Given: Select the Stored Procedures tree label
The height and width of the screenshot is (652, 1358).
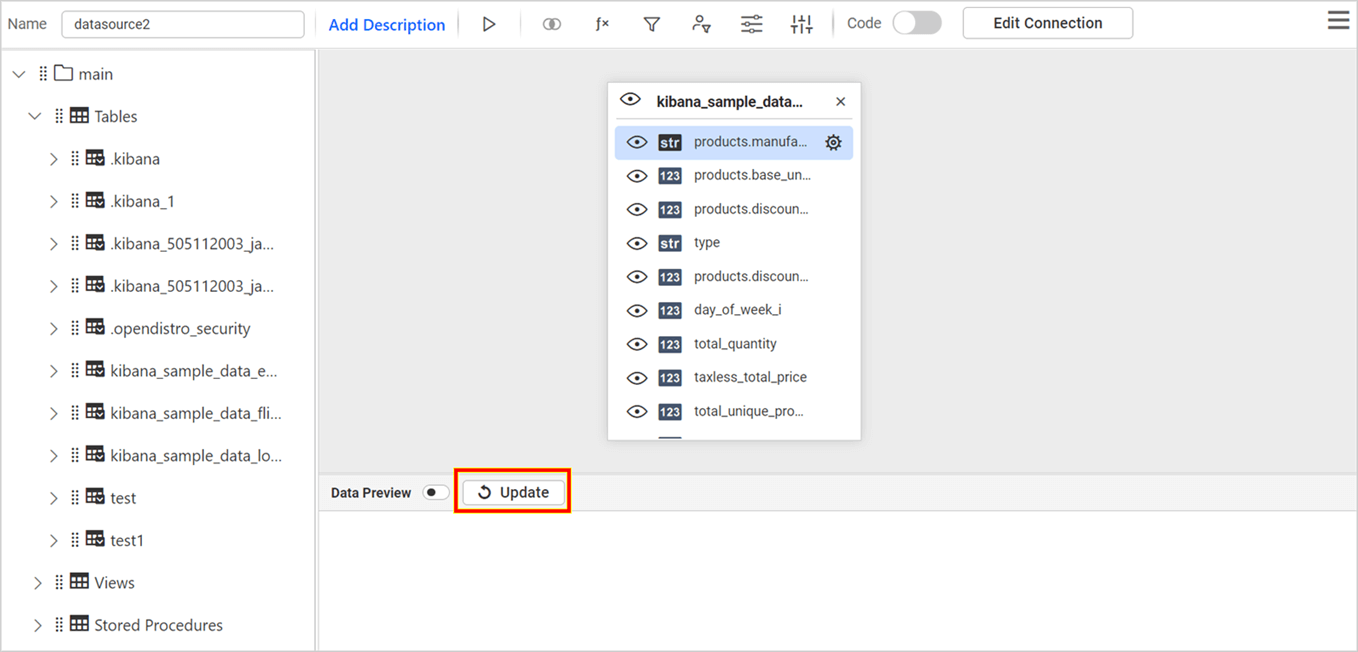Looking at the screenshot, I should [158, 625].
